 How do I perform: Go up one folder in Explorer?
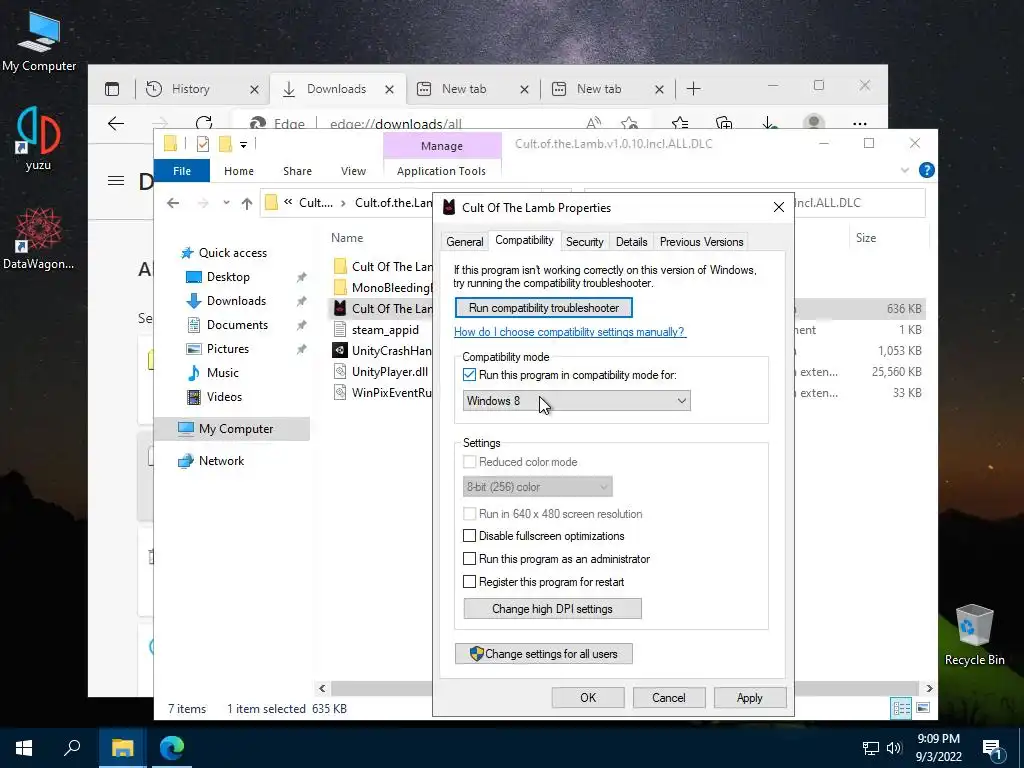[247, 203]
